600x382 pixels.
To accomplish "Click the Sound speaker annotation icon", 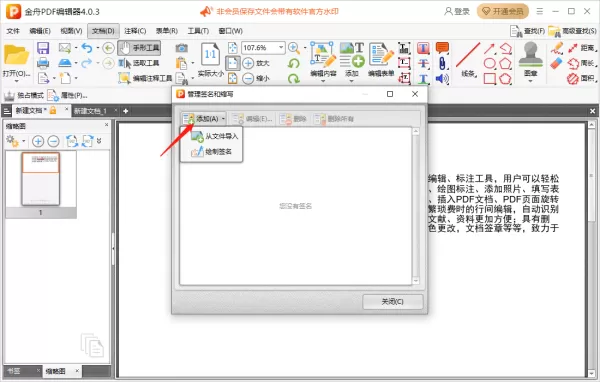I will pos(442,78).
